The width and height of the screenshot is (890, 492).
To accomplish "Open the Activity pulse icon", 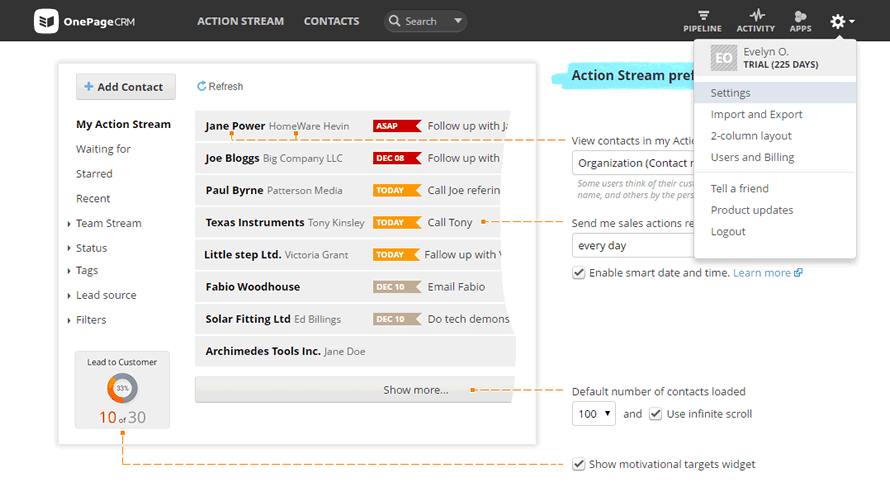I will click(755, 16).
